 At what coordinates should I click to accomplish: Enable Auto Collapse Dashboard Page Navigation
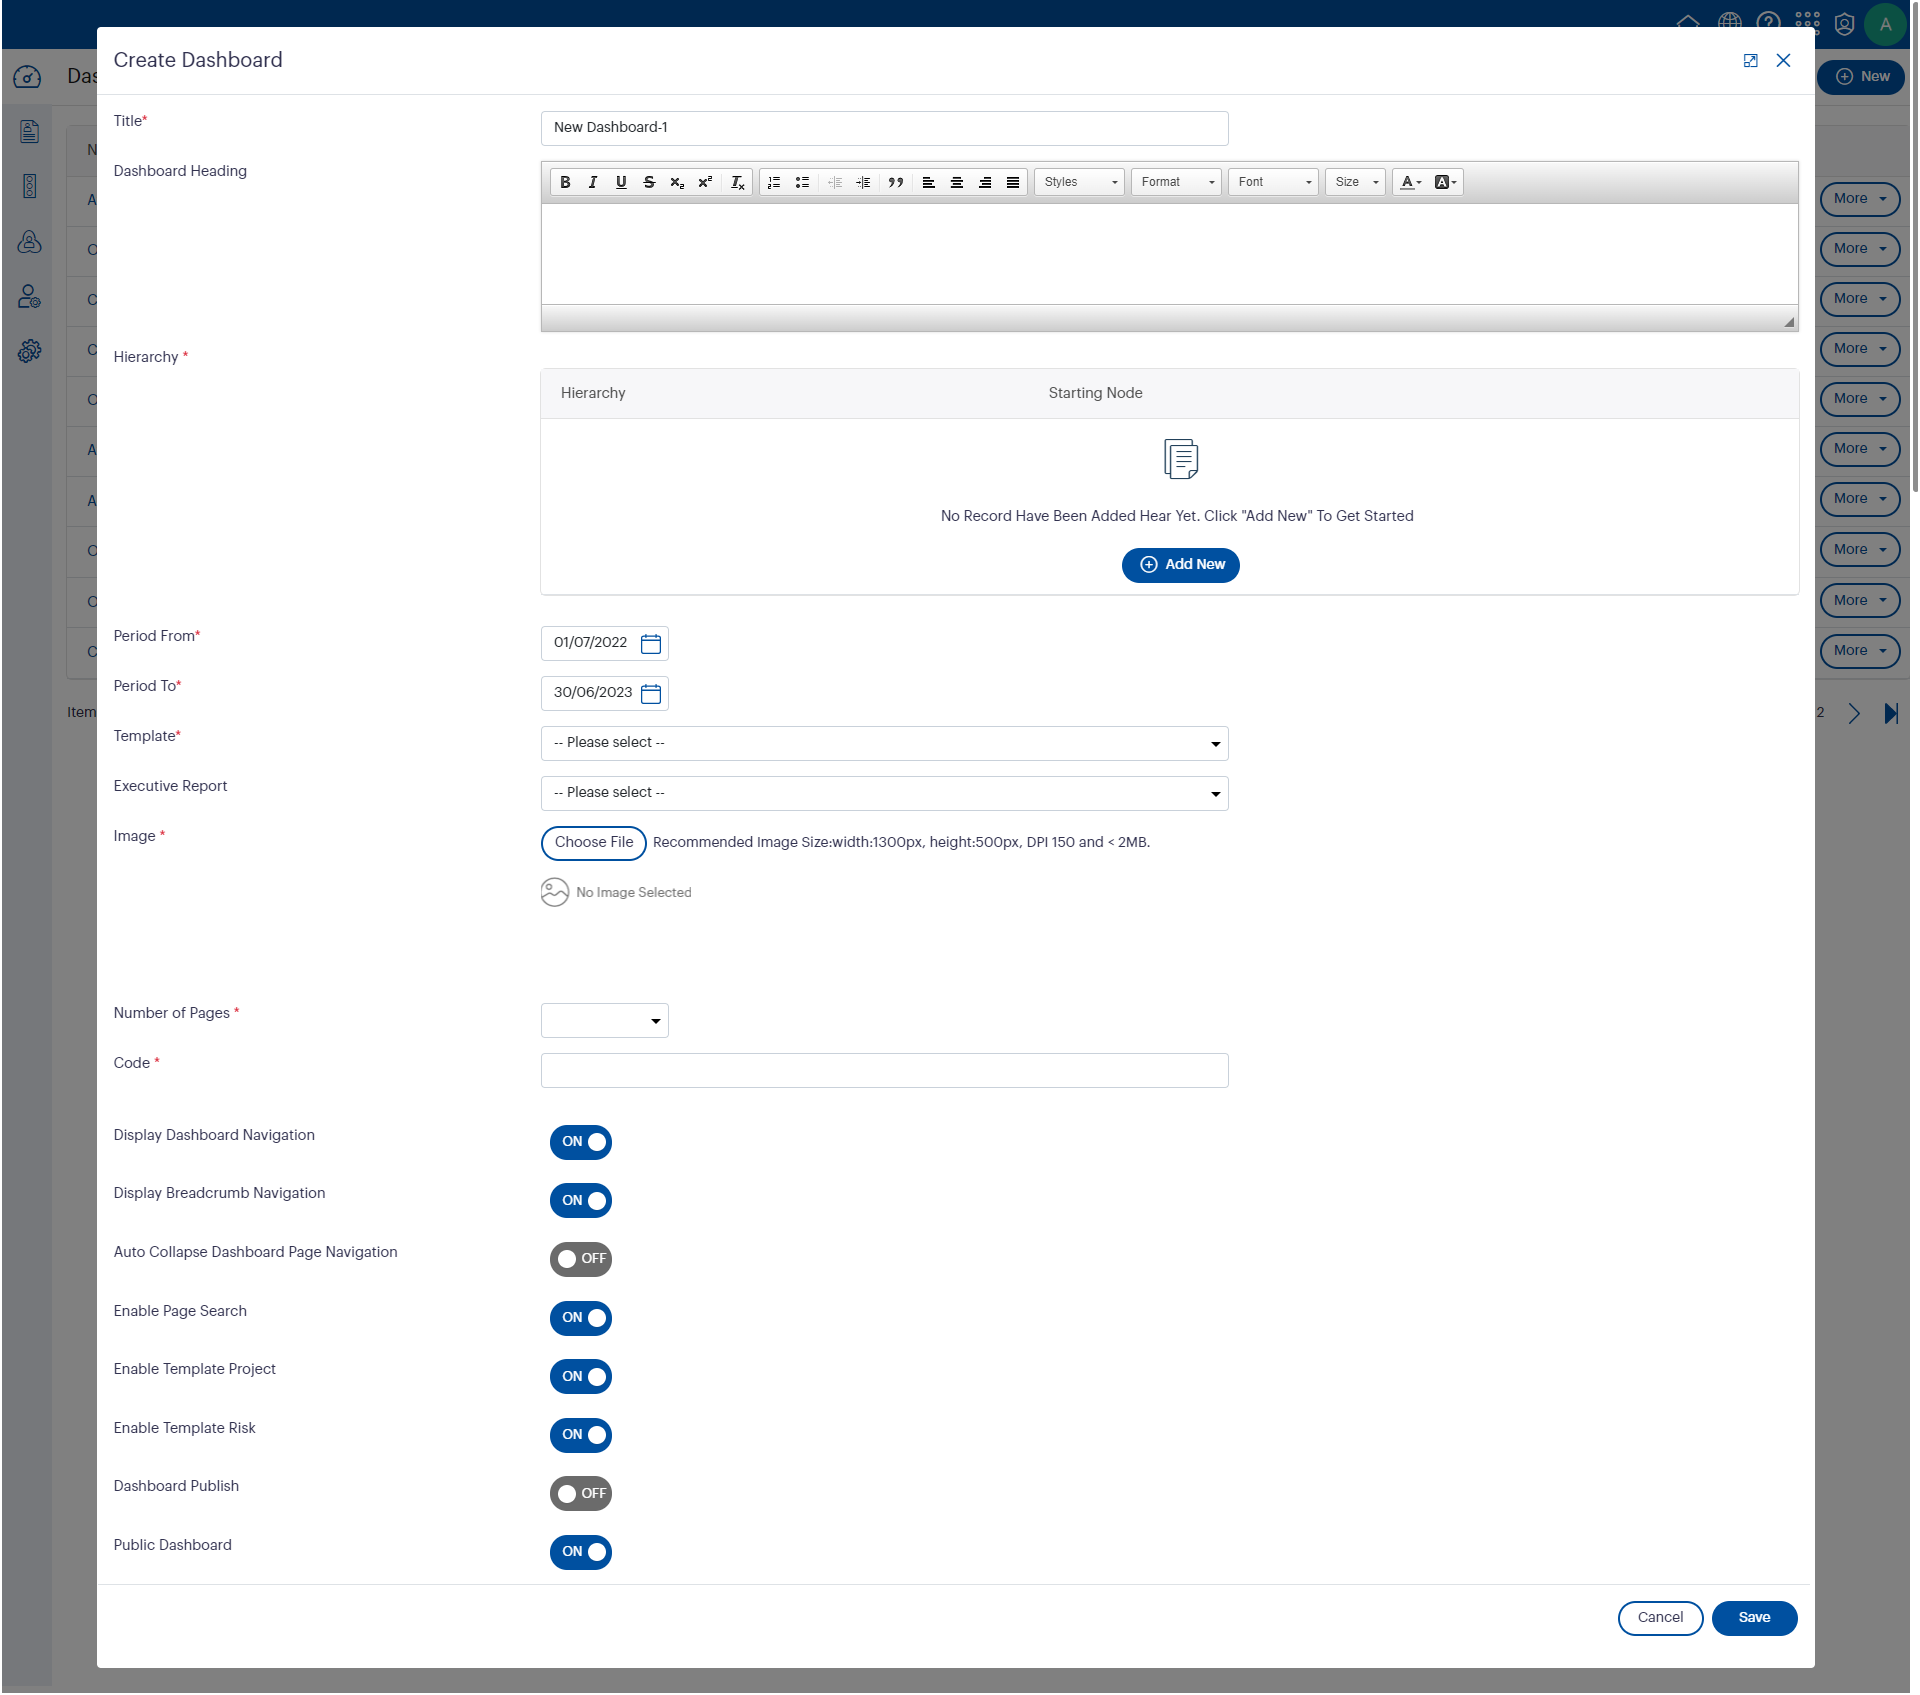click(580, 1259)
